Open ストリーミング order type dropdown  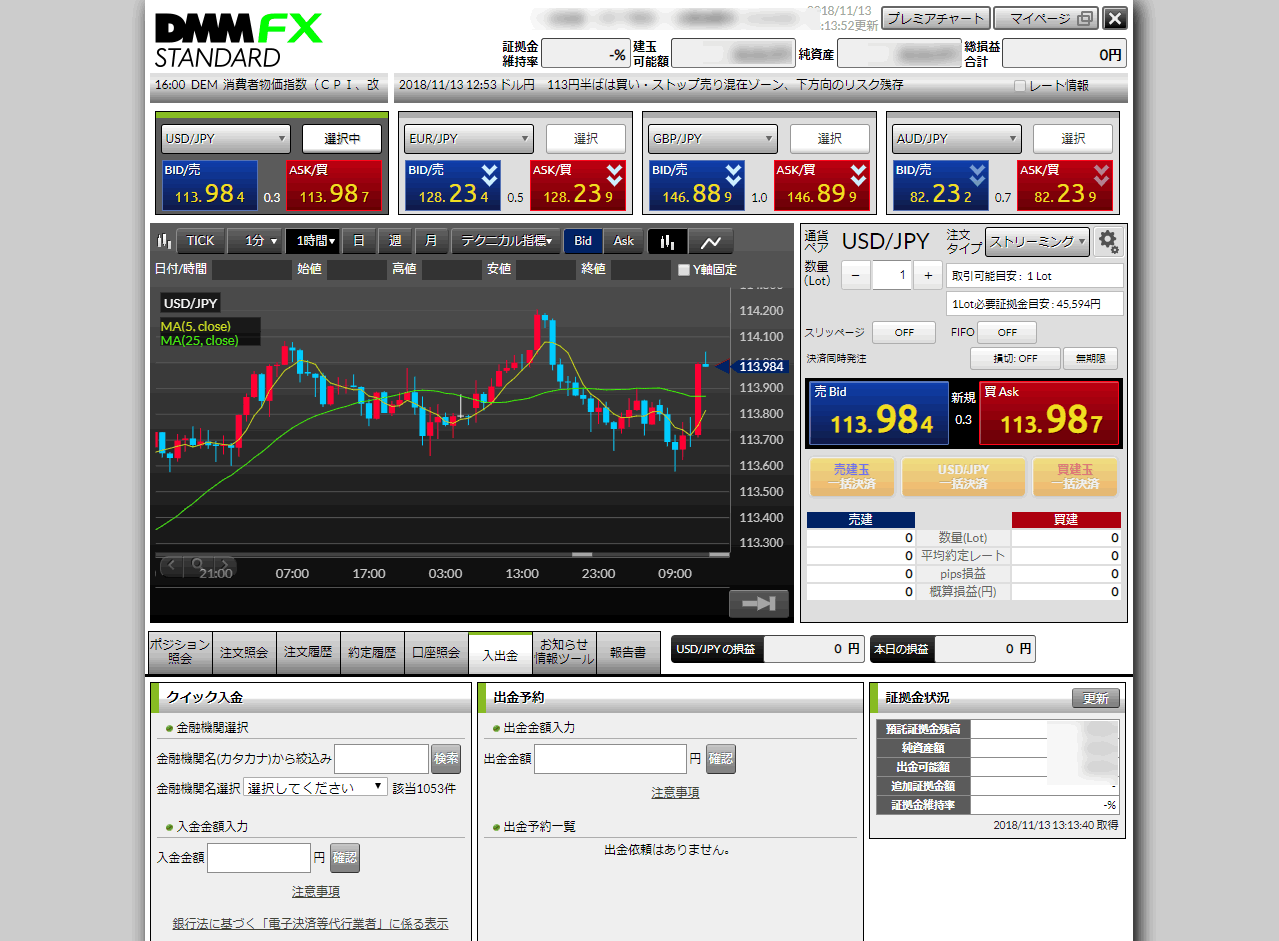pos(1037,241)
